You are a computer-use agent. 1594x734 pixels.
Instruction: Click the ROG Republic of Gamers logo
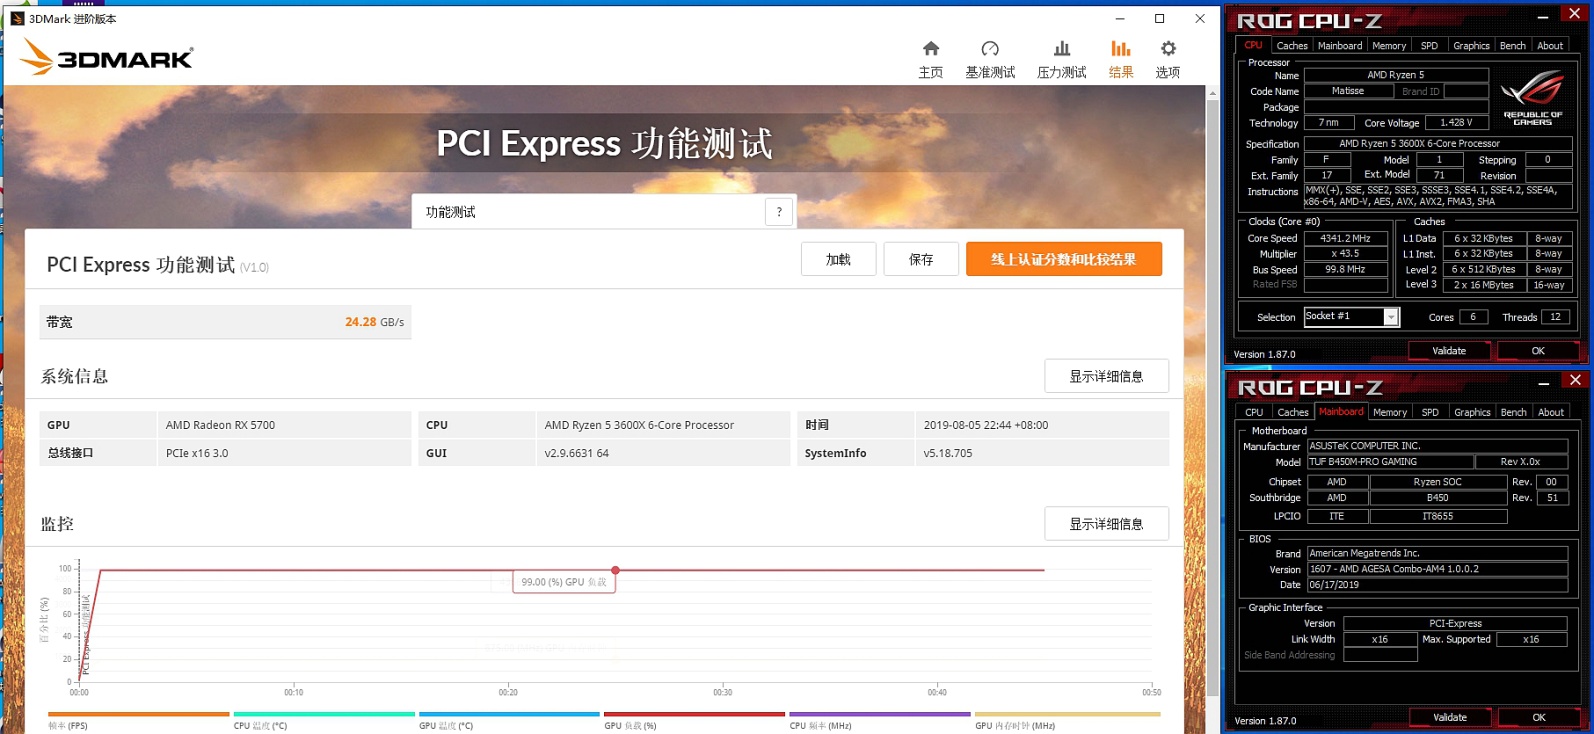coord(1533,97)
